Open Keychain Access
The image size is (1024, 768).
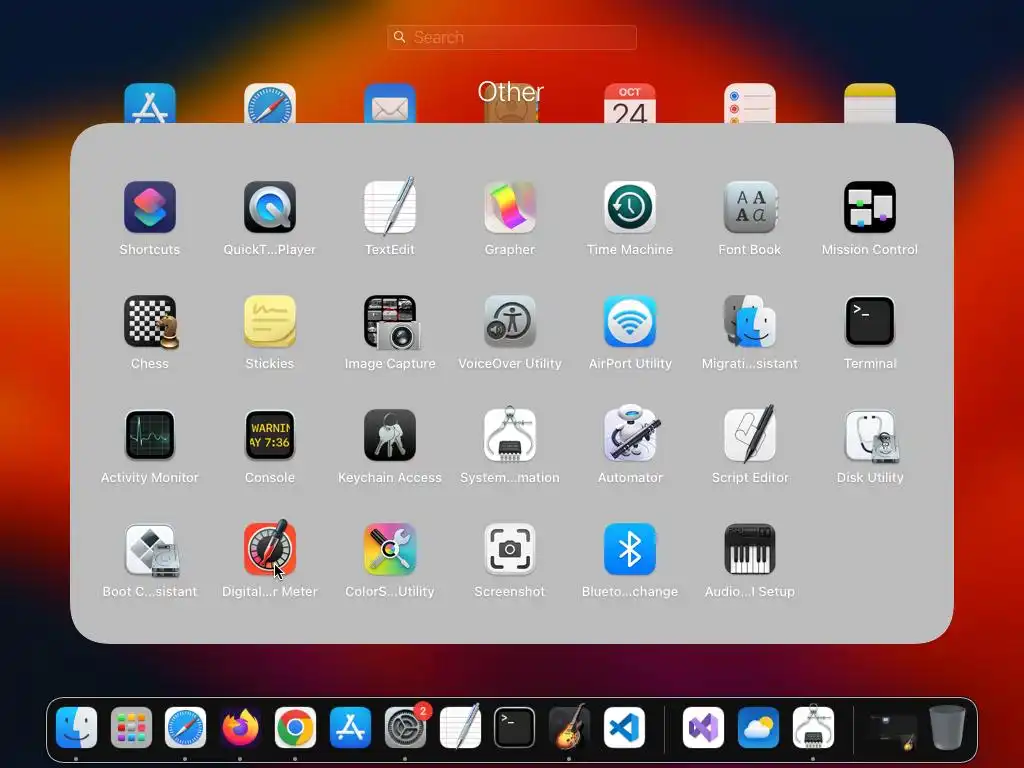click(390, 436)
